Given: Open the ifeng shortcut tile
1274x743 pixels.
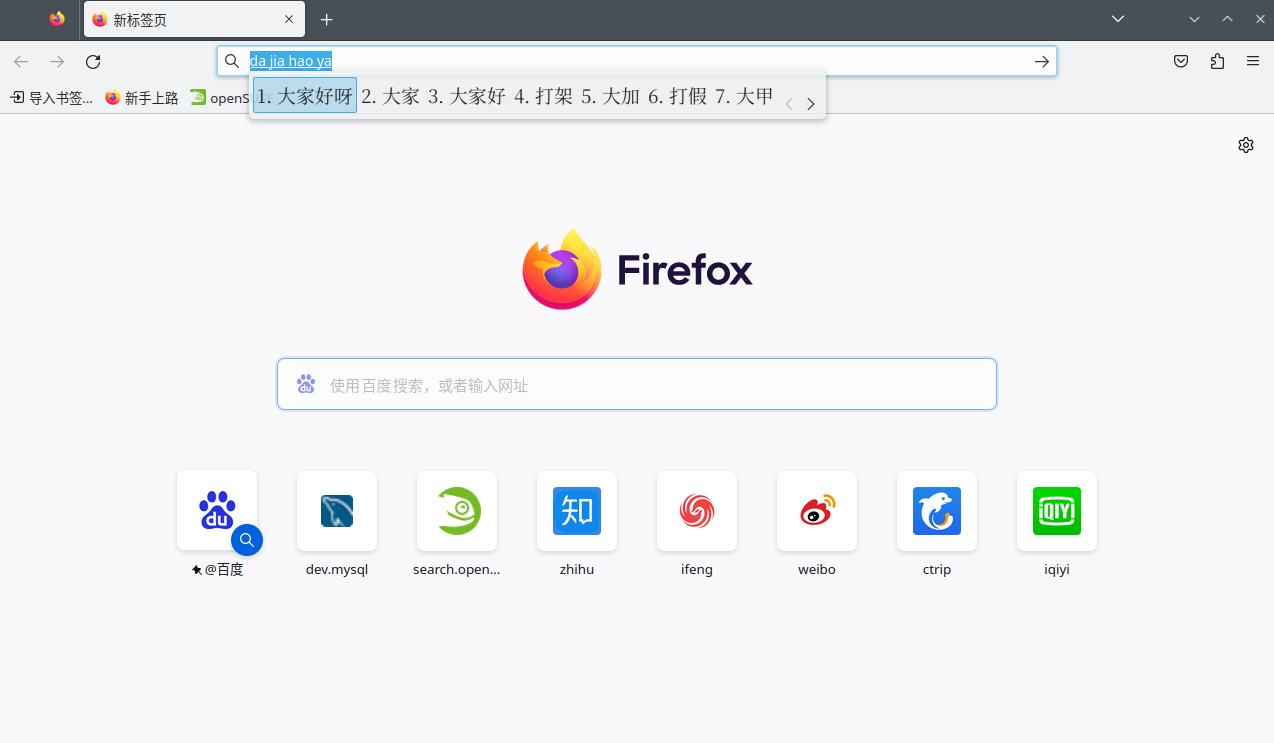Looking at the screenshot, I should tap(697, 511).
